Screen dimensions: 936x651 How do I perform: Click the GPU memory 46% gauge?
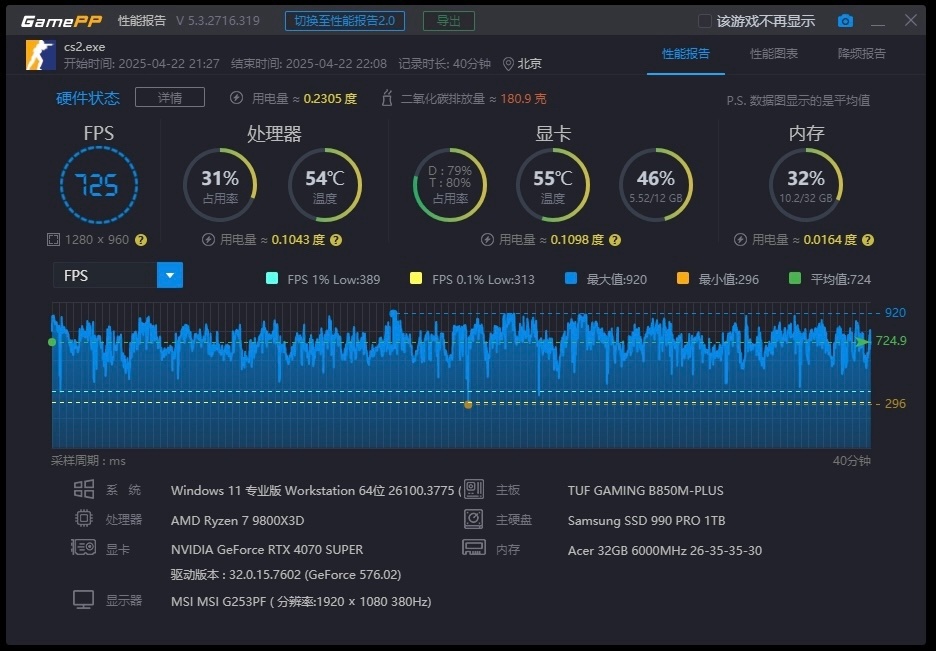click(656, 185)
